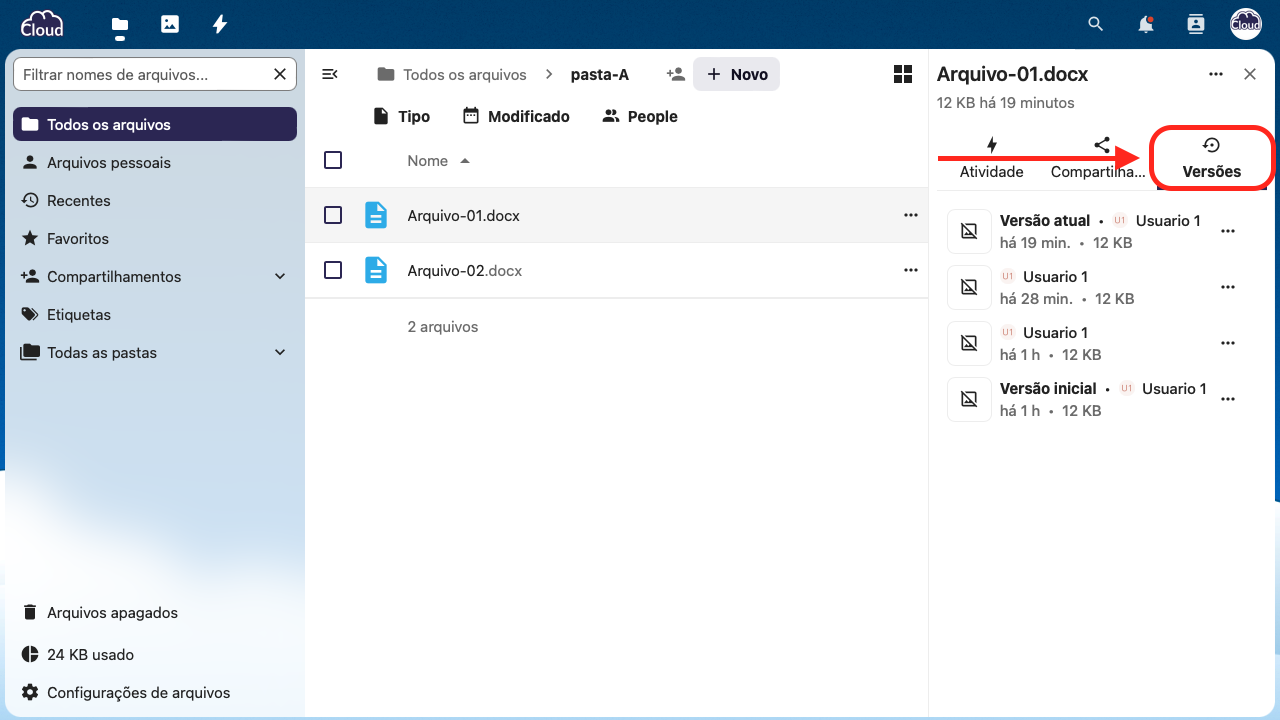Screen dimensions: 1280x720
Task: Open actions for Versão atual entry
Action: point(1228,231)
